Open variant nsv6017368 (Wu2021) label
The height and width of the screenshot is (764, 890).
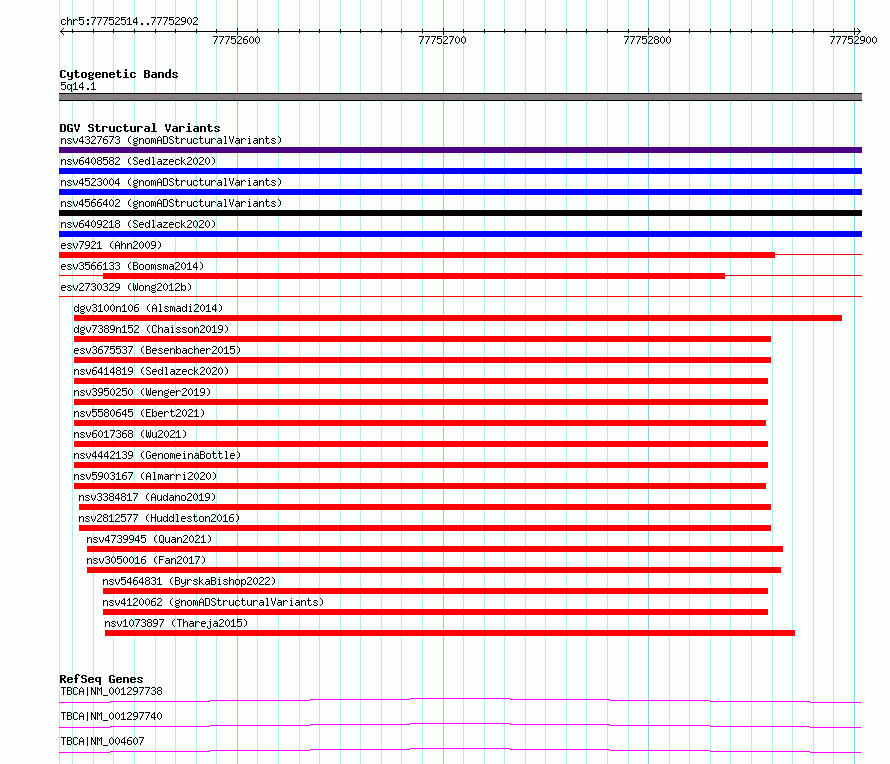130,434
